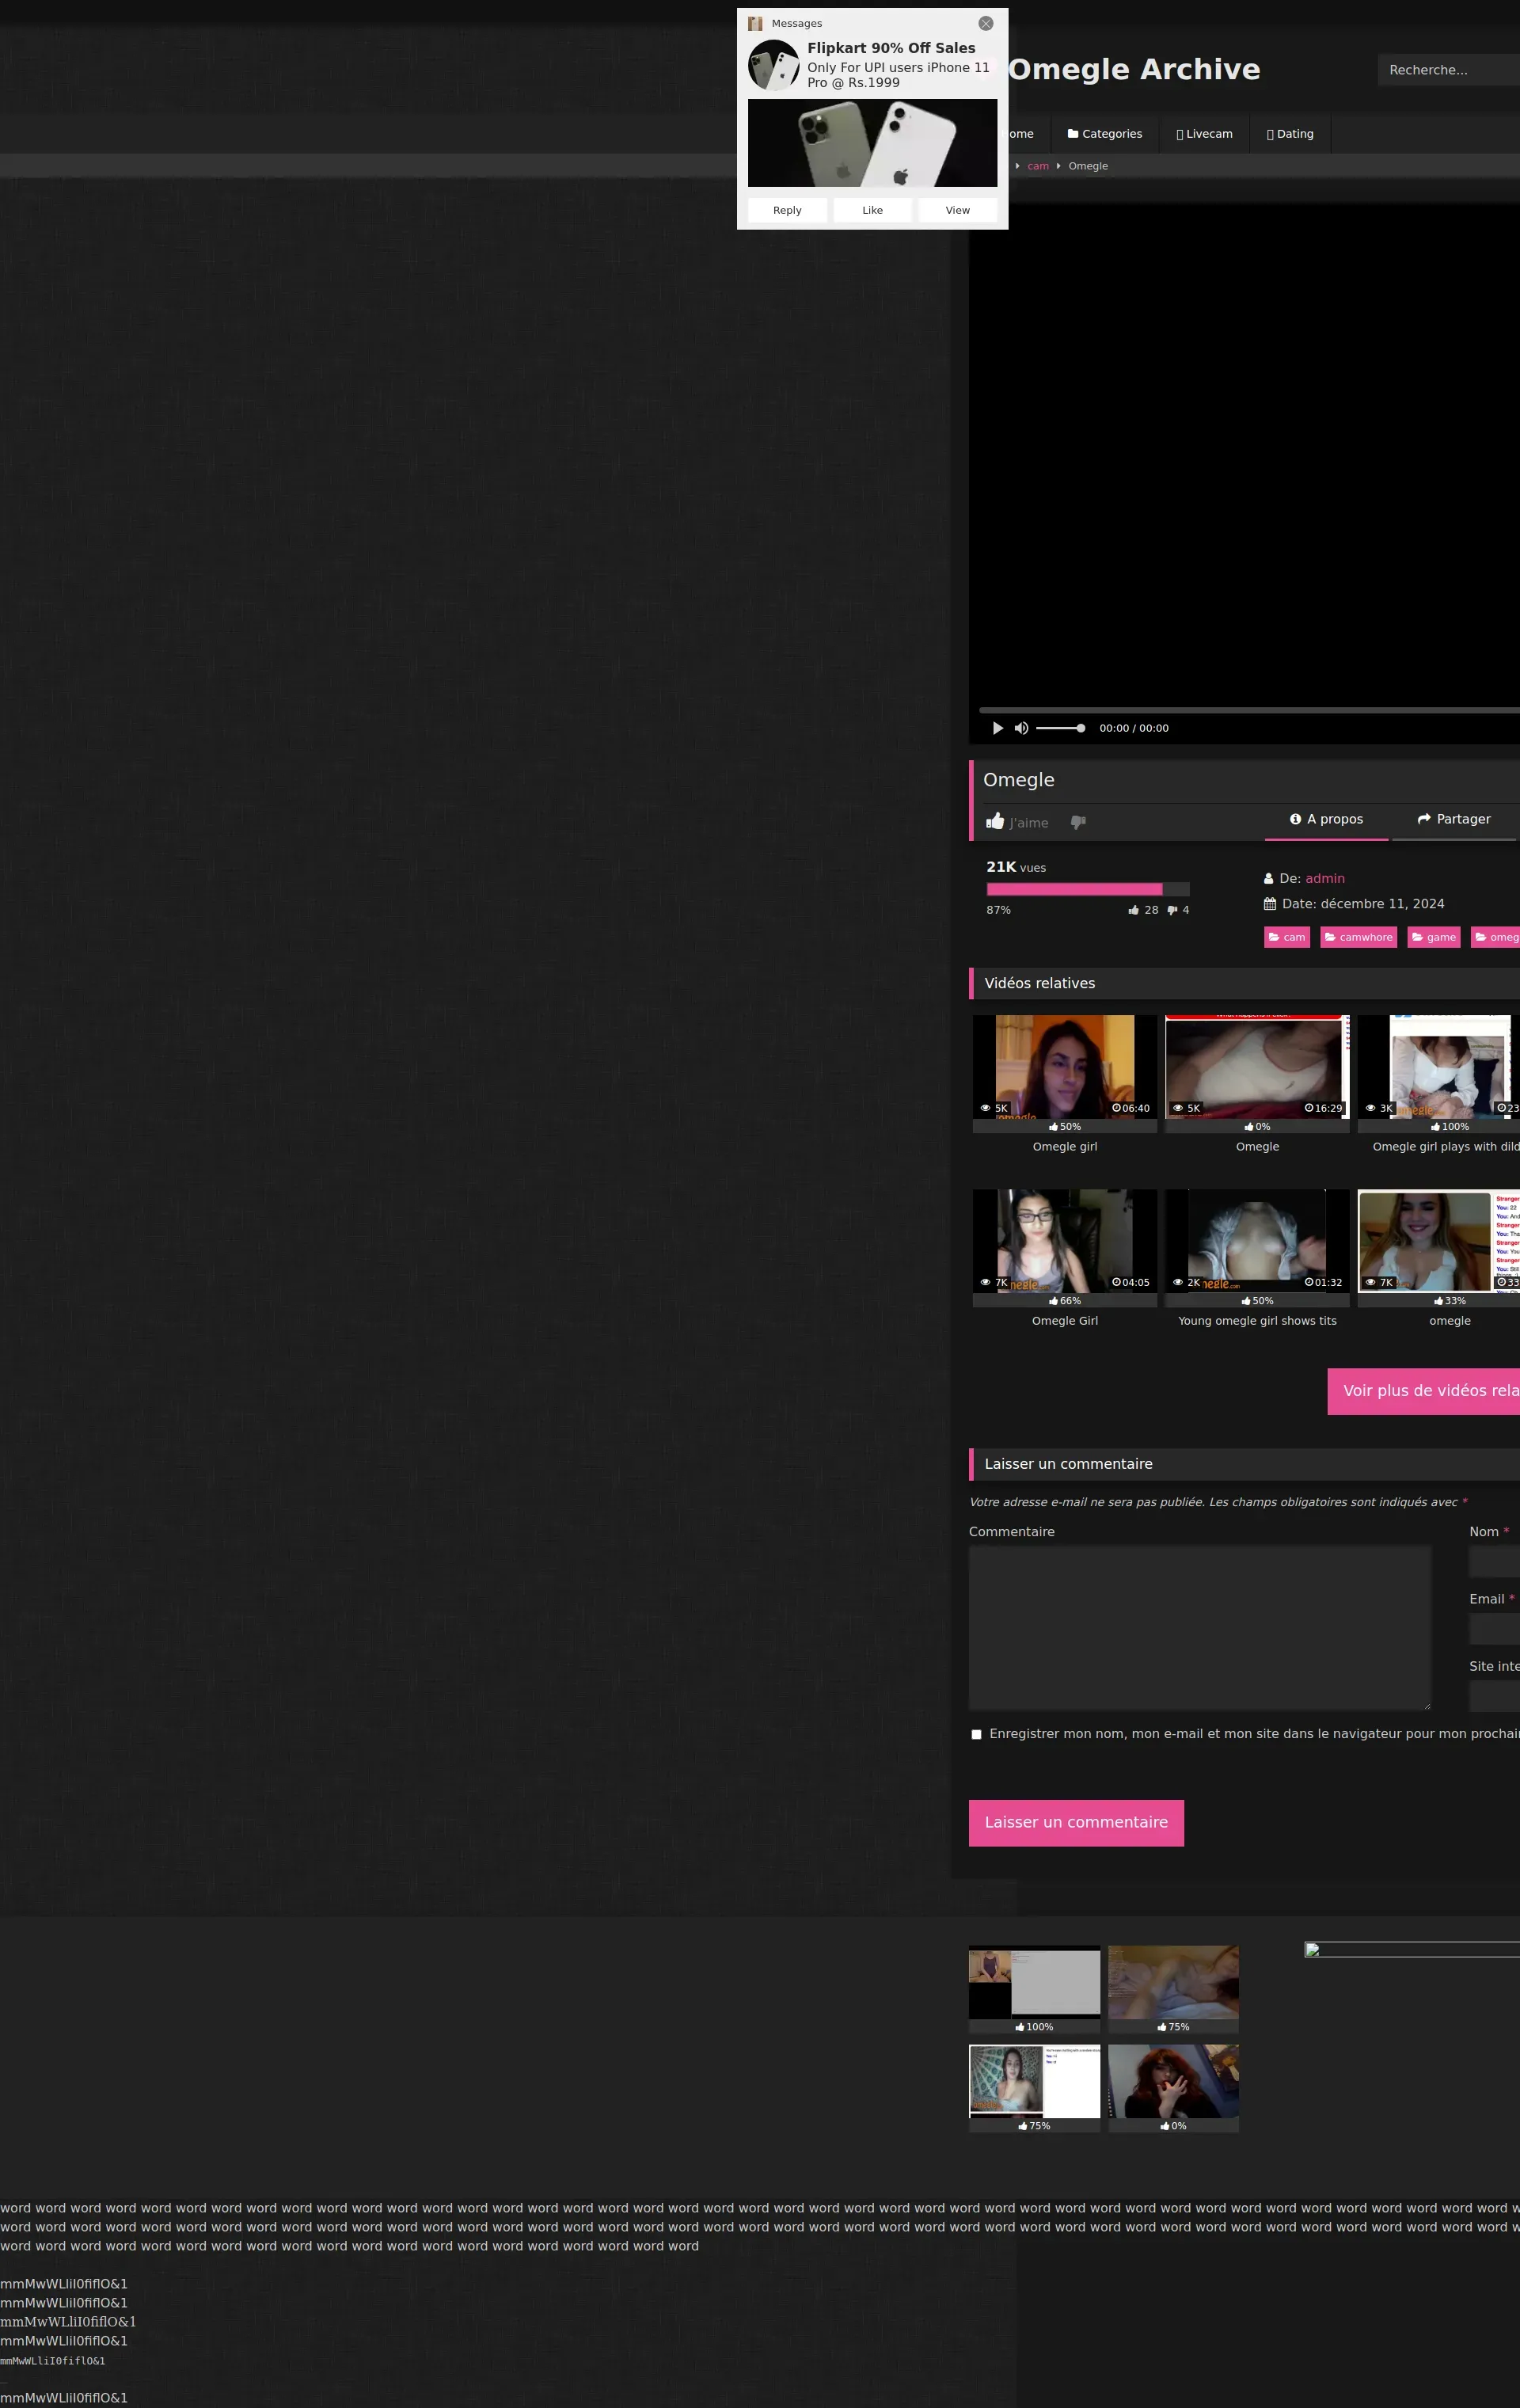Click Reply in the notification popup

tap(787, 210)
